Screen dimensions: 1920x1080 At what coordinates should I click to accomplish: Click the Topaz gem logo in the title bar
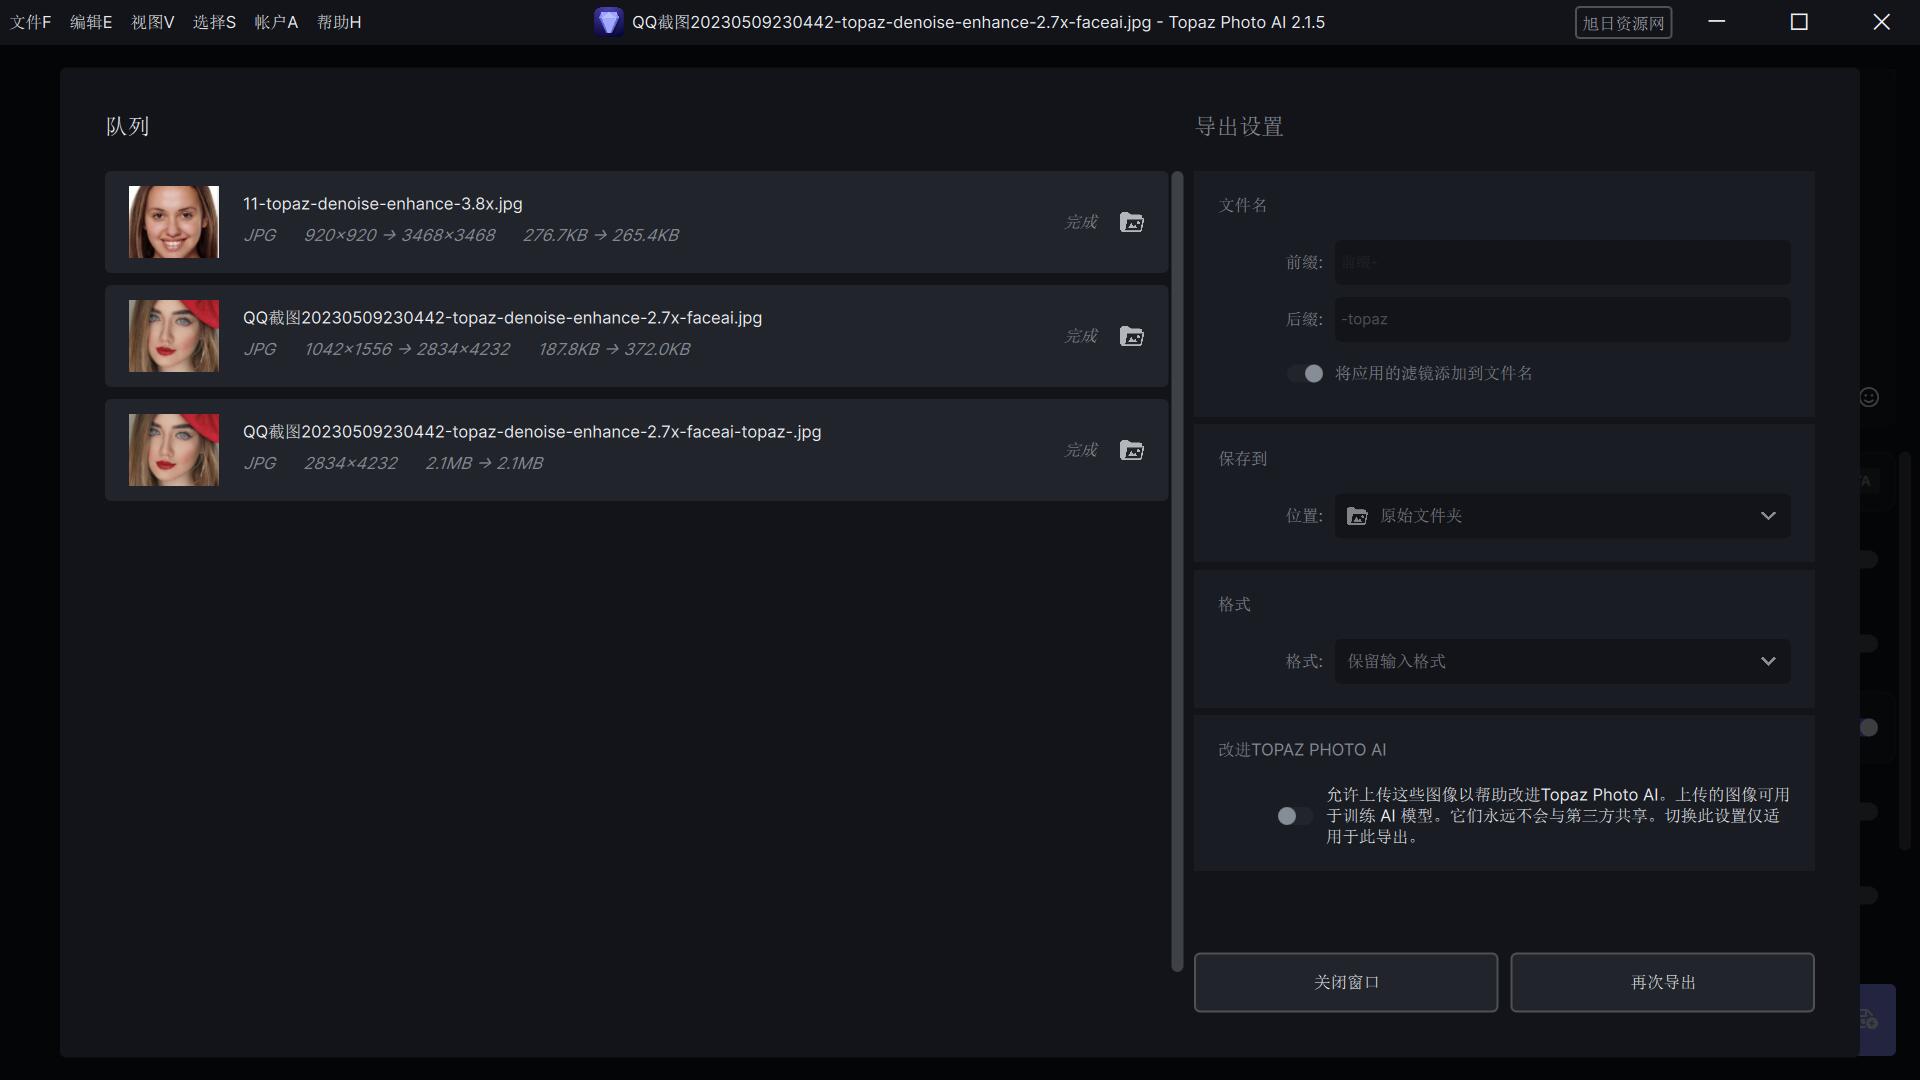[x=608, y=21]
